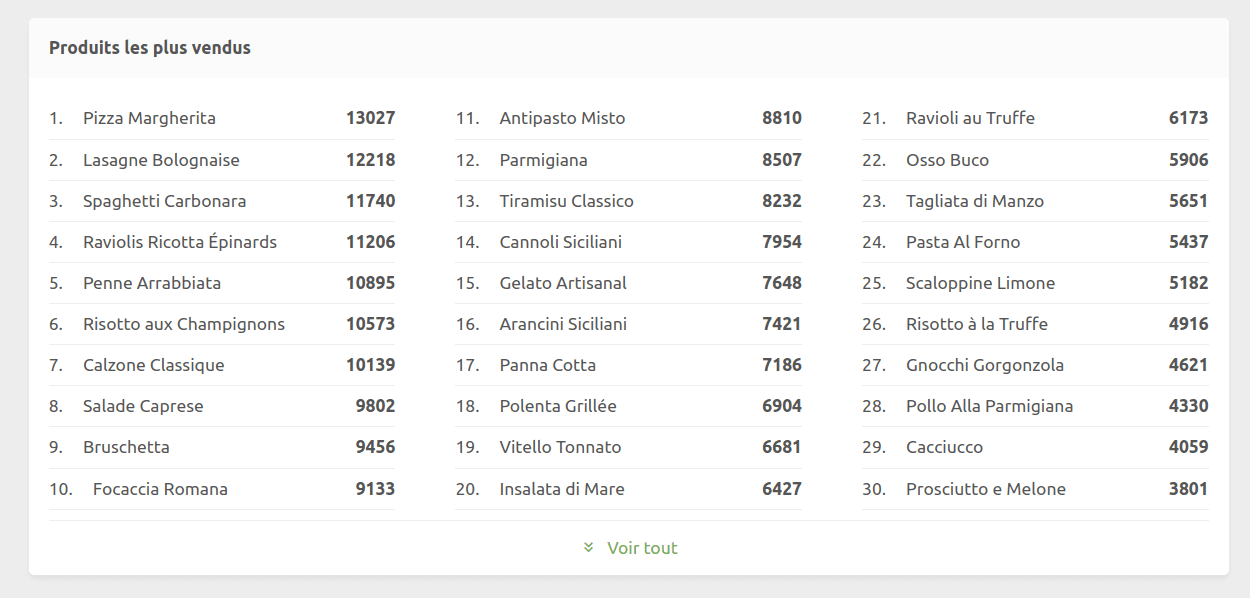This screenshot has width=1250, height=598.
Task: Click Spaghetti Carbonara in the first column
Action: point(165,201)
